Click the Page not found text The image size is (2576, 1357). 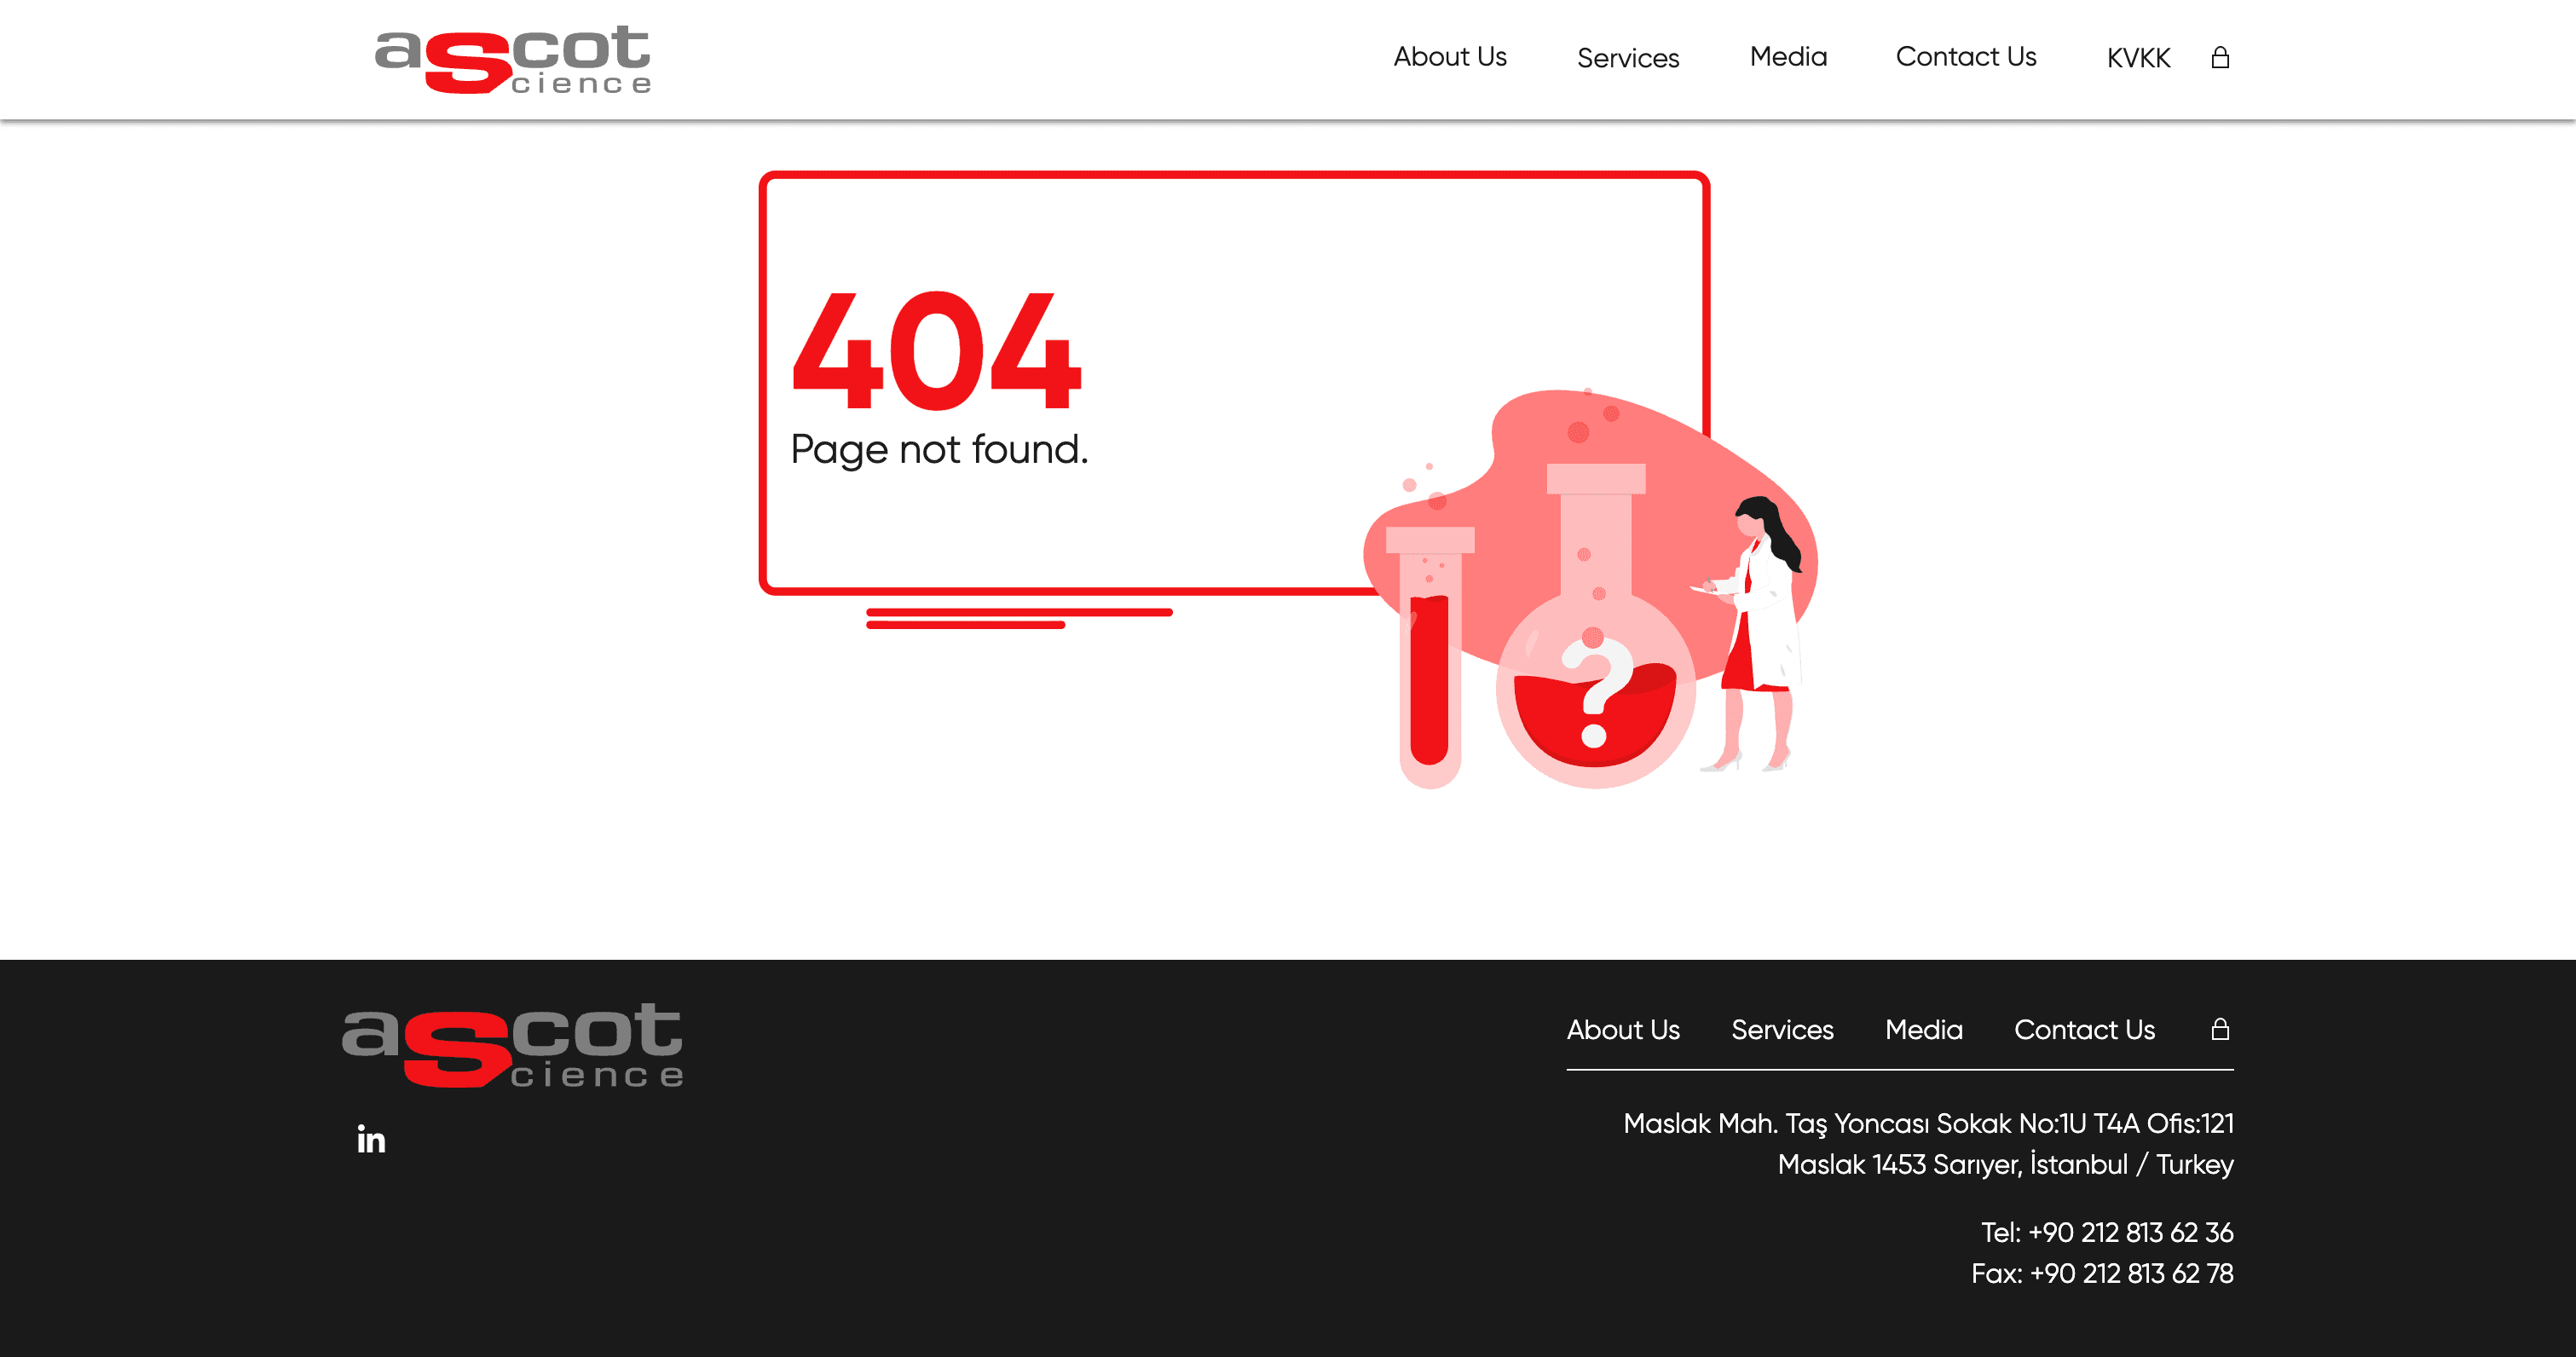(x=940, y=449)
